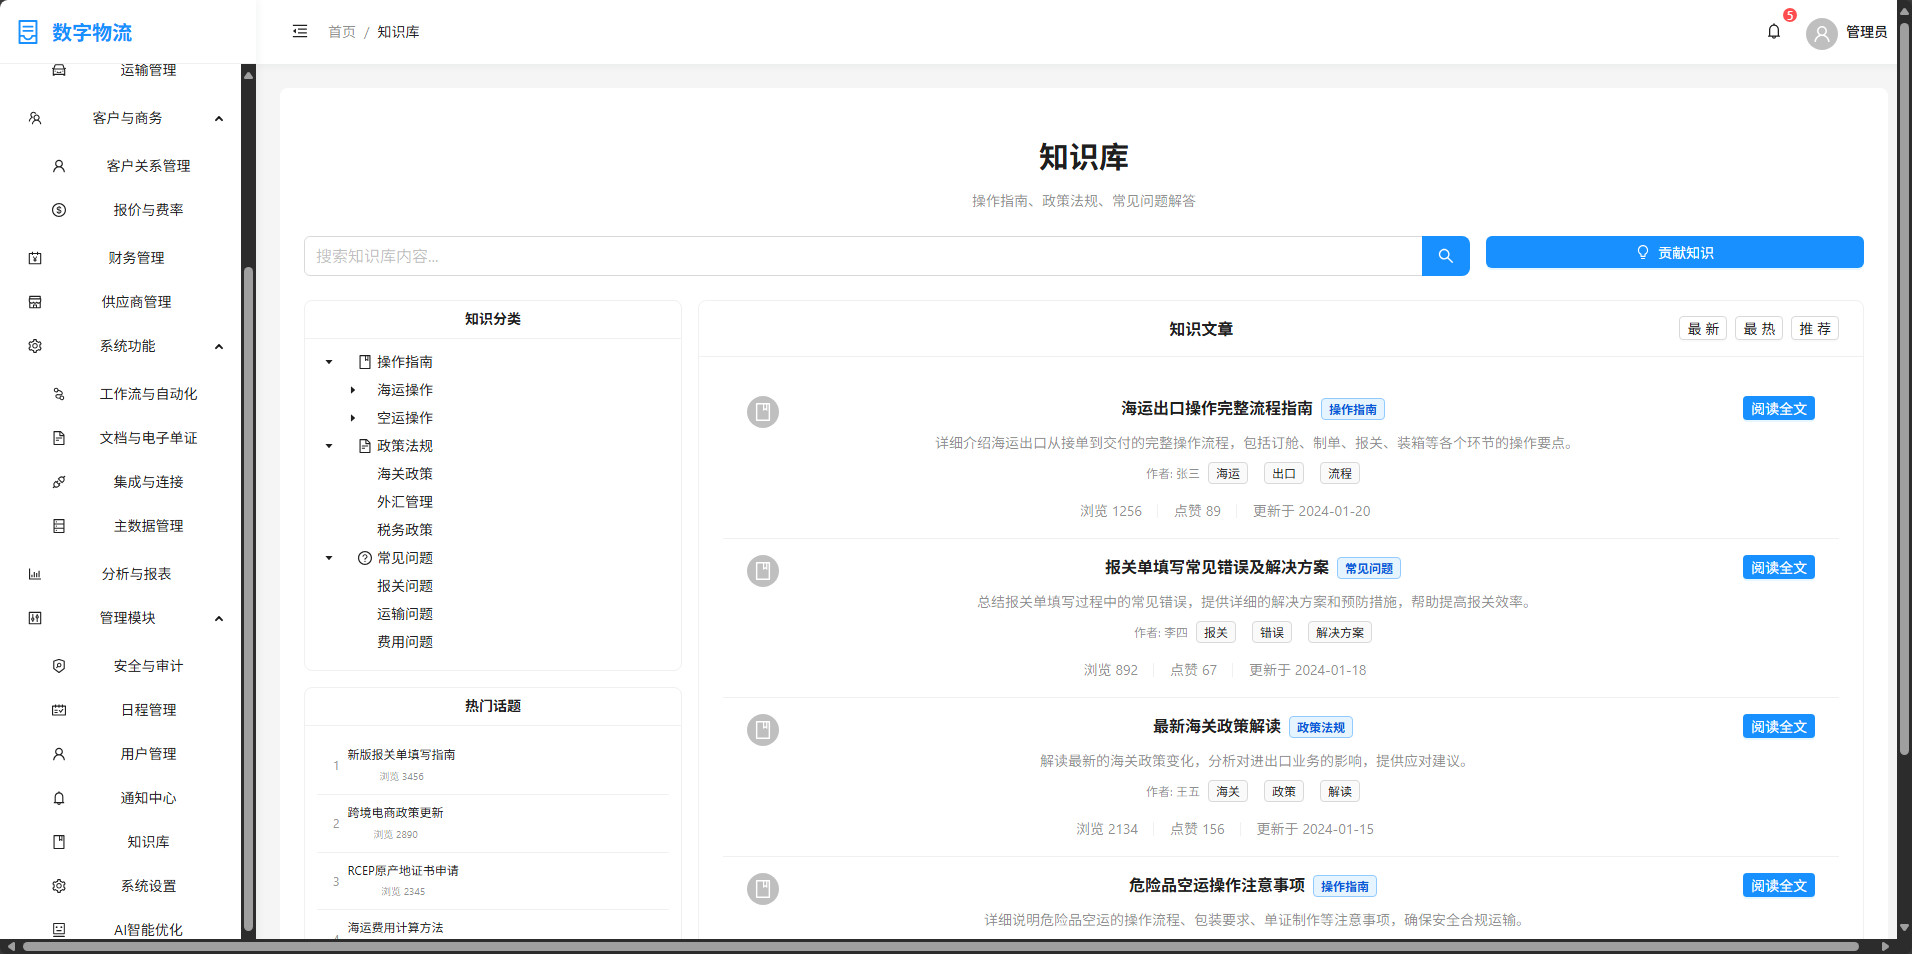
Task: Click the sidebar collapse icon near breadcrumb
Action: [299, 31]
